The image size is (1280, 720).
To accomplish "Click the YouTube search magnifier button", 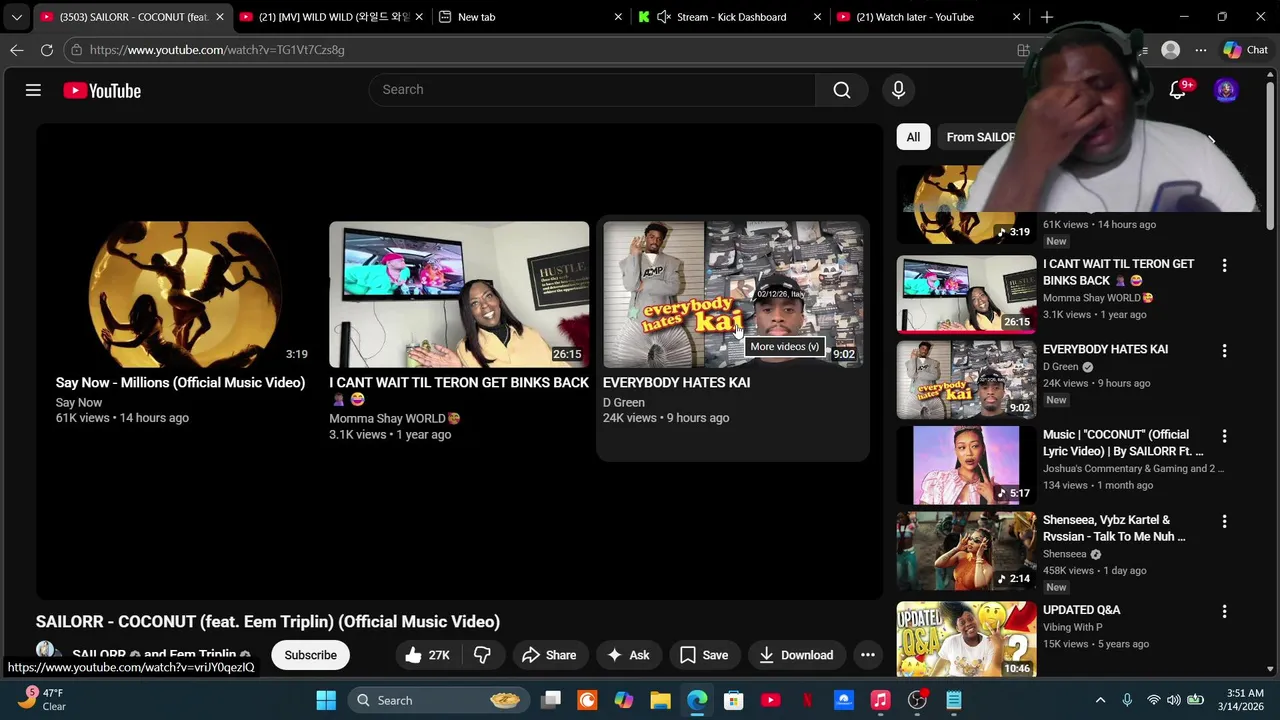I will coord(842,90).
